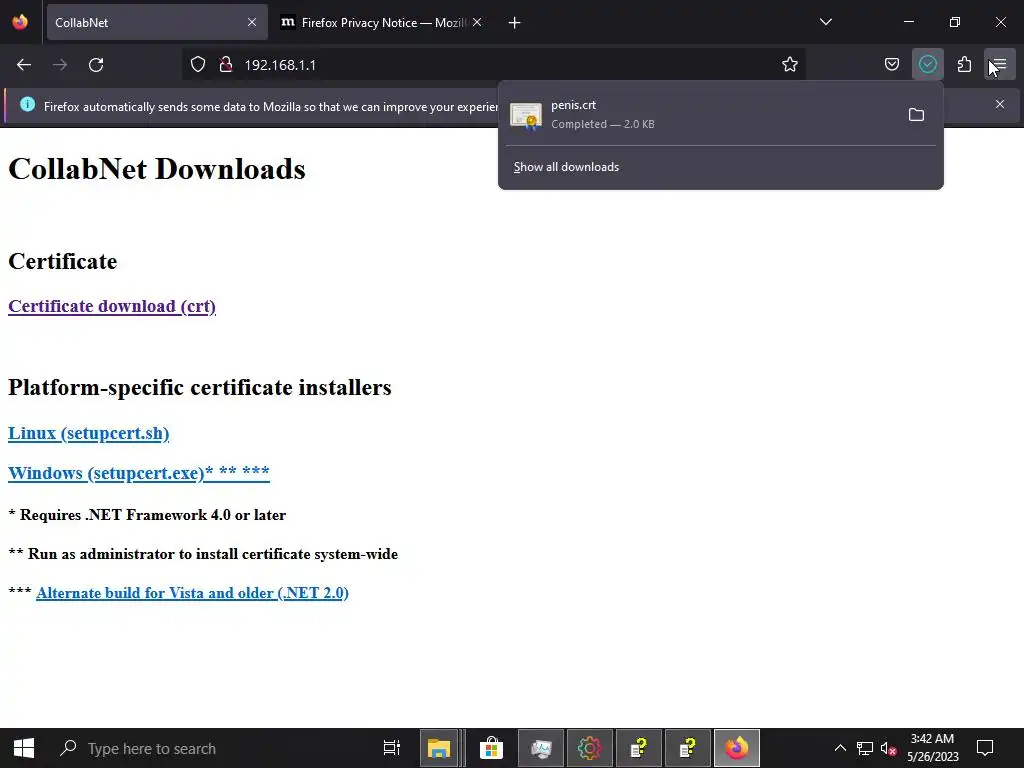Open a new tab with plus button

point(515,23)
